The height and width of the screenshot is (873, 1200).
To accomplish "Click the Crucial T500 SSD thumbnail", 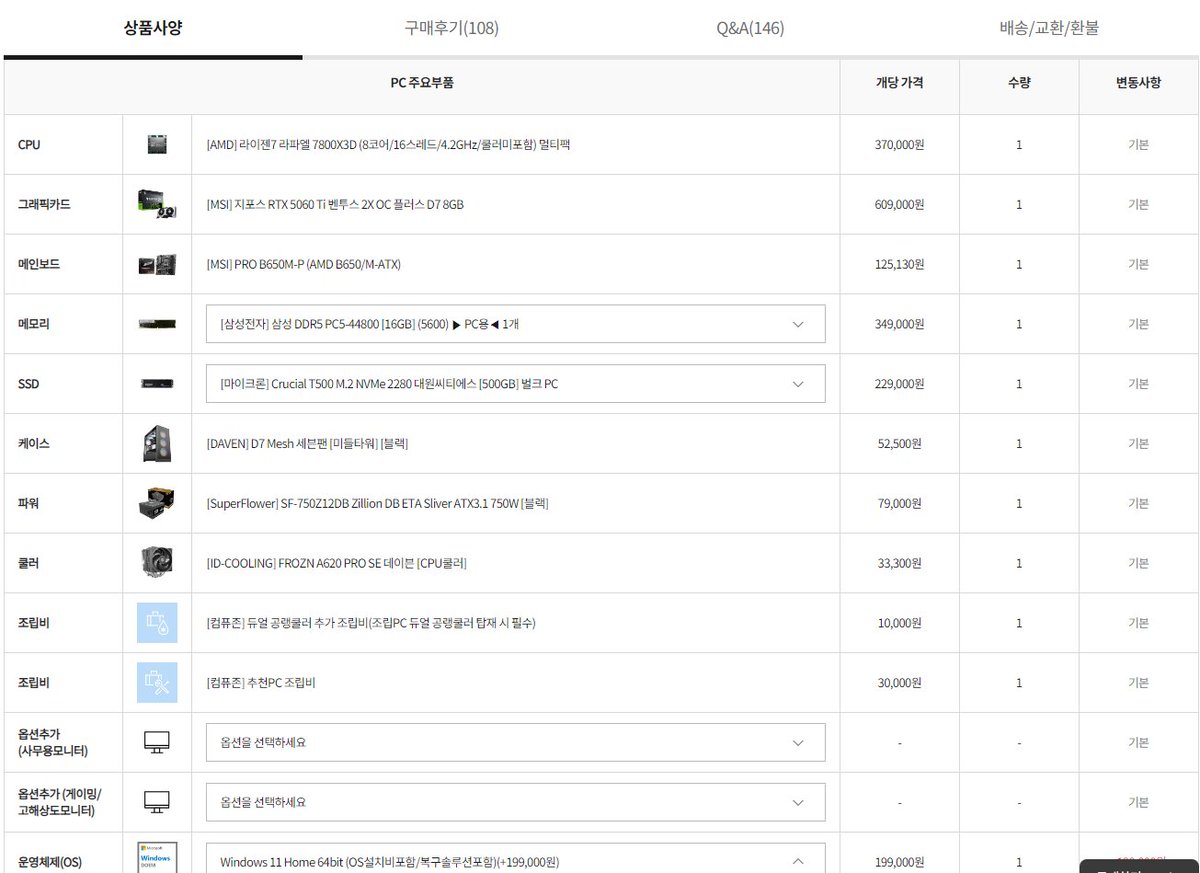I will point(157,384).
